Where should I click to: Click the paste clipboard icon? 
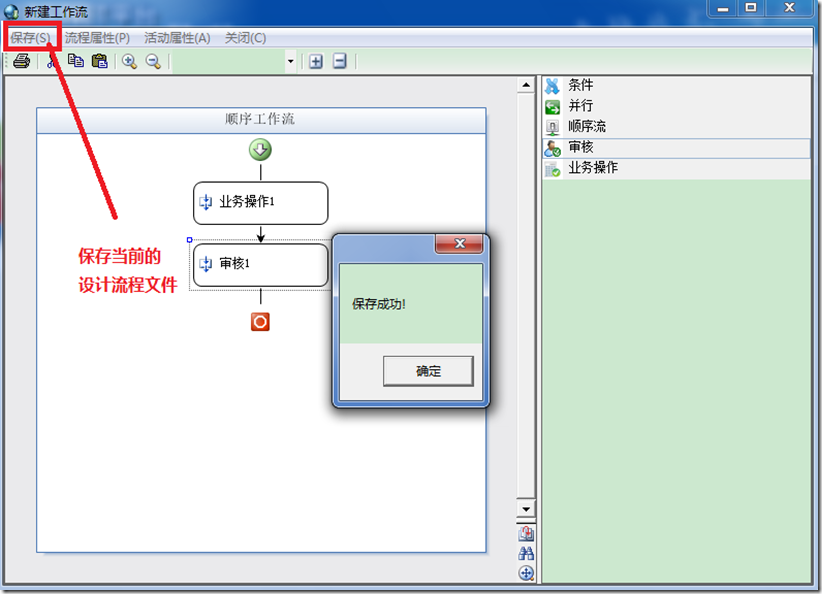(x=99, y=61)
